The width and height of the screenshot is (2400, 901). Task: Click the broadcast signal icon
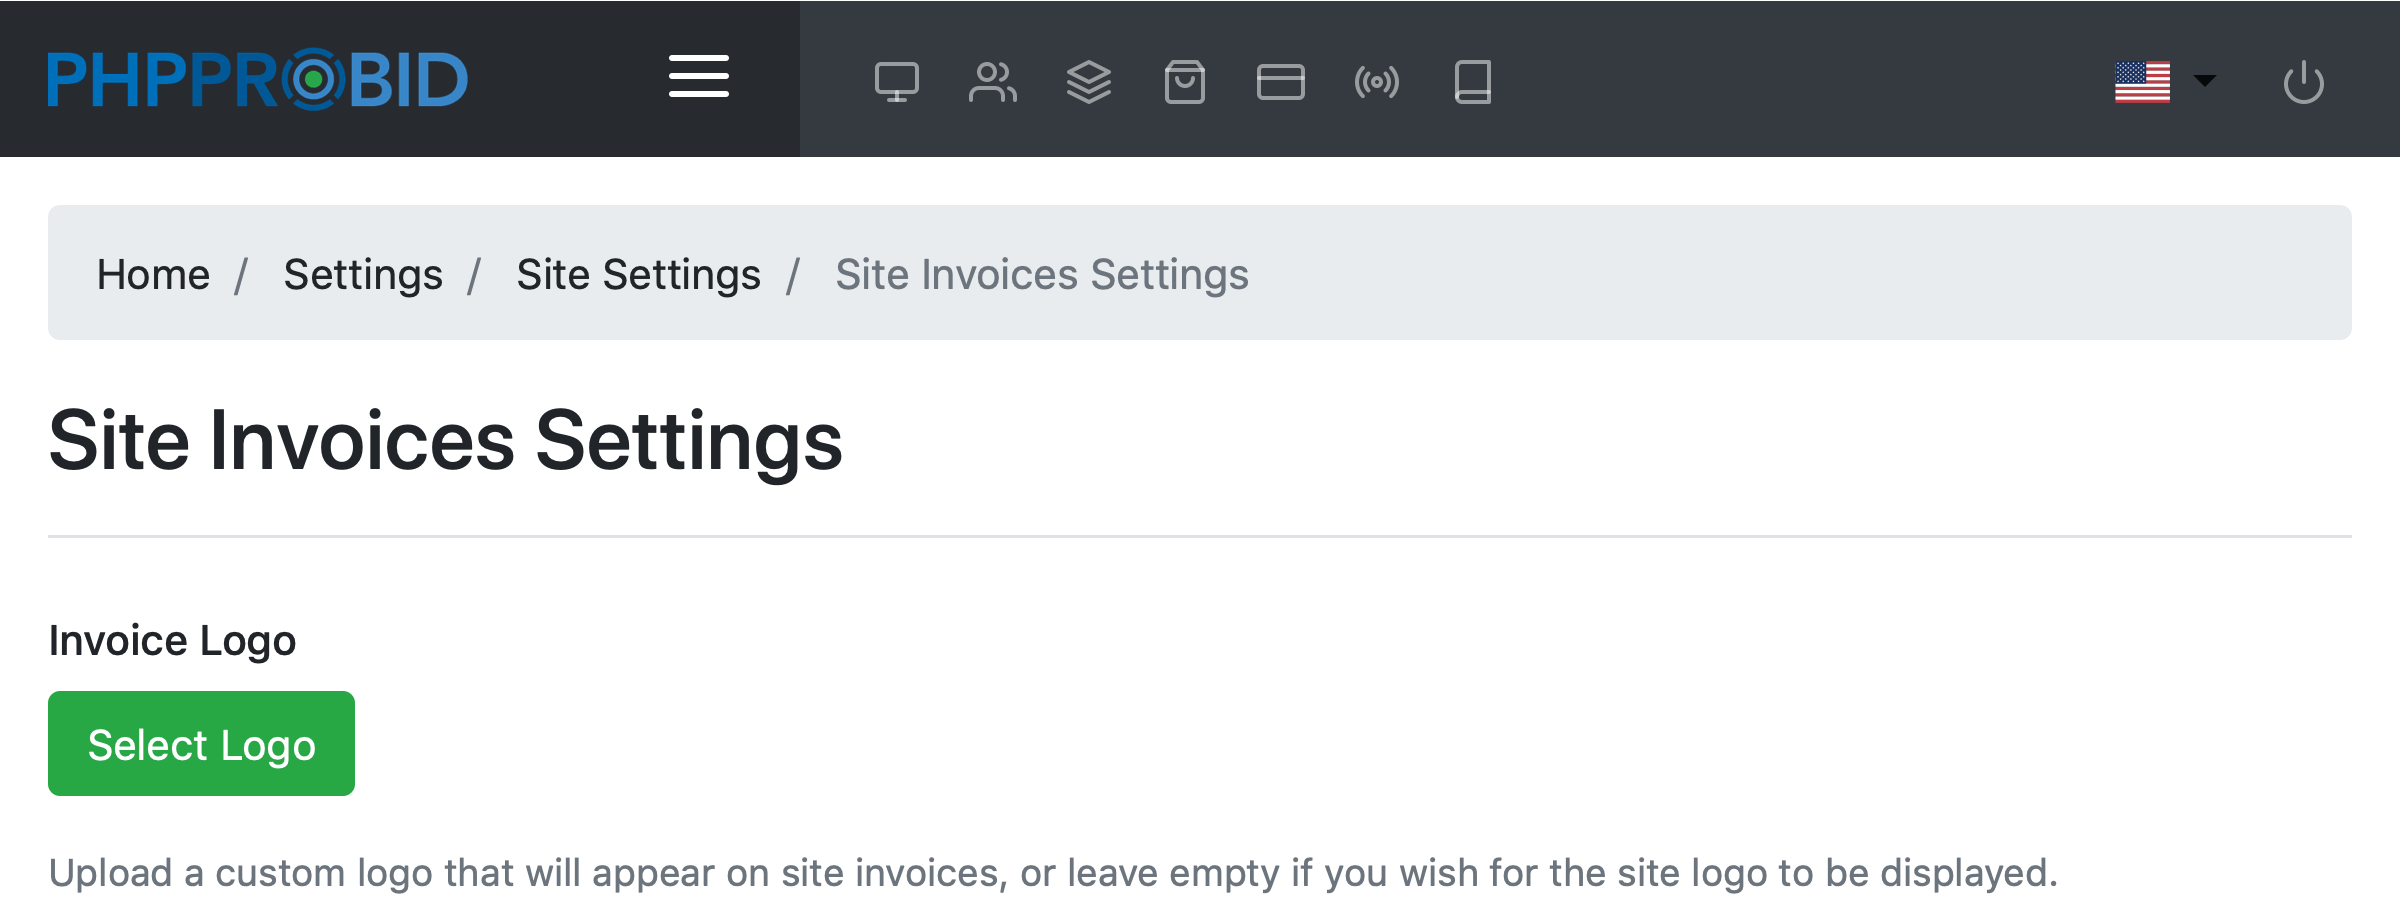(1376, 82)
